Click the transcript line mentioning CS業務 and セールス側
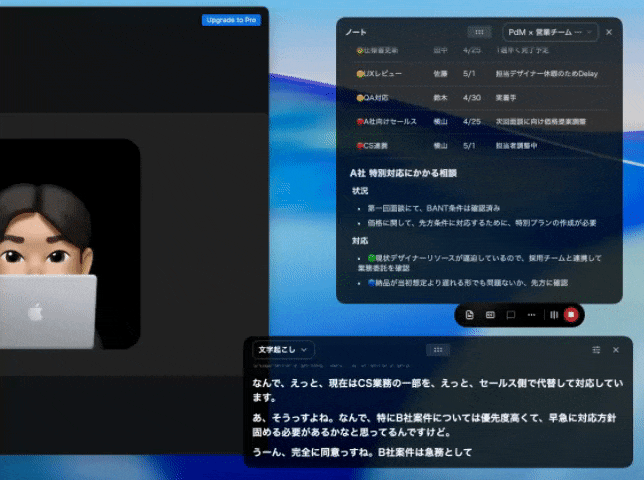Image resolution: width=644 pixels, height=480 pixels. 438,390
